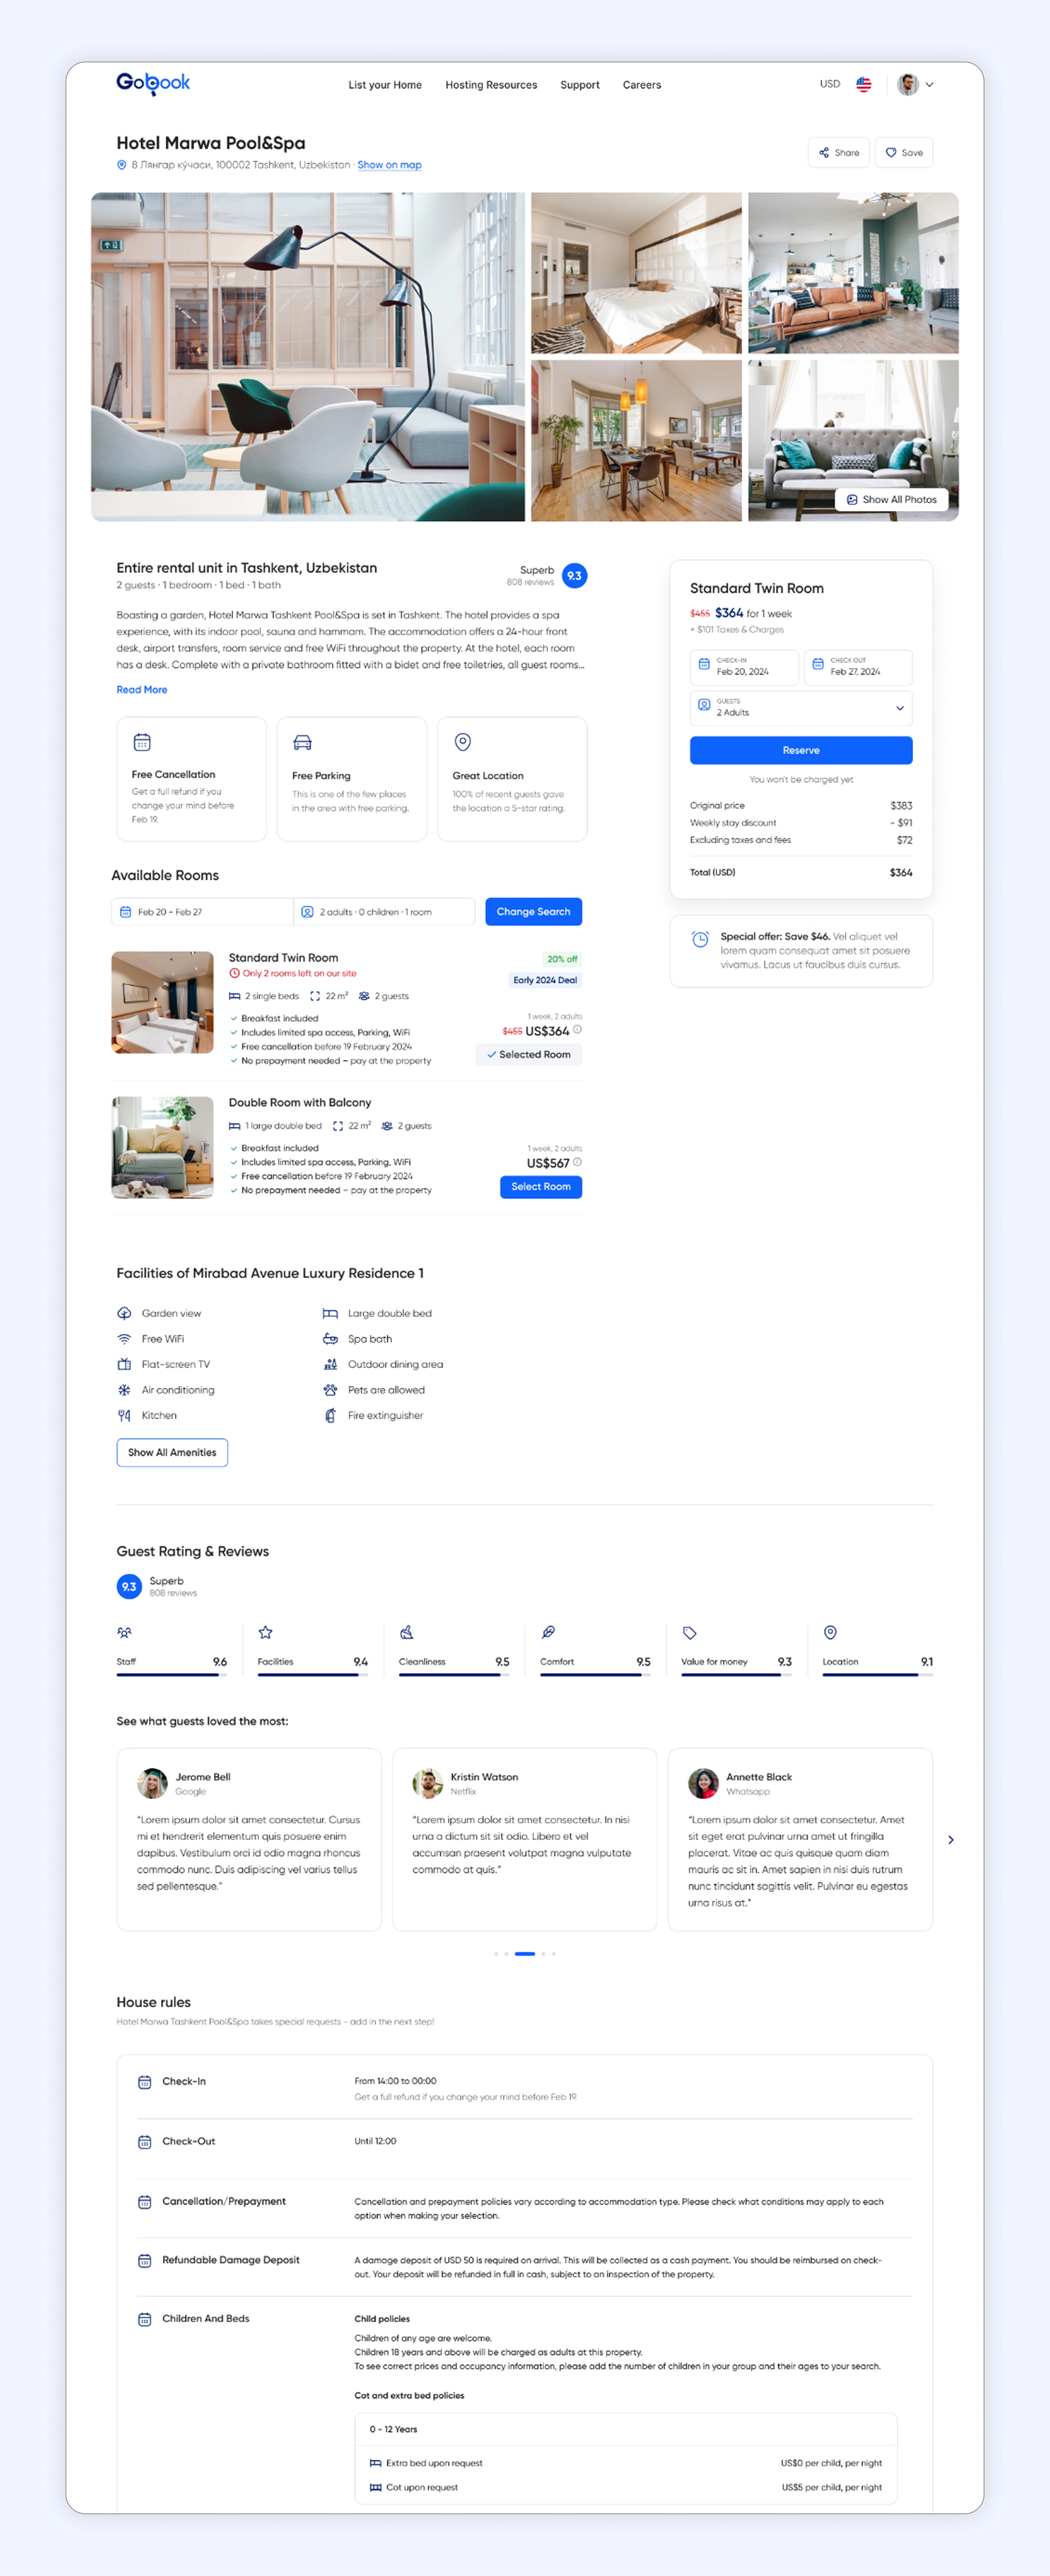Open Hosting Resources menu item
This screenshot has height=2576, width=1050.
click(x=491, y=85)
